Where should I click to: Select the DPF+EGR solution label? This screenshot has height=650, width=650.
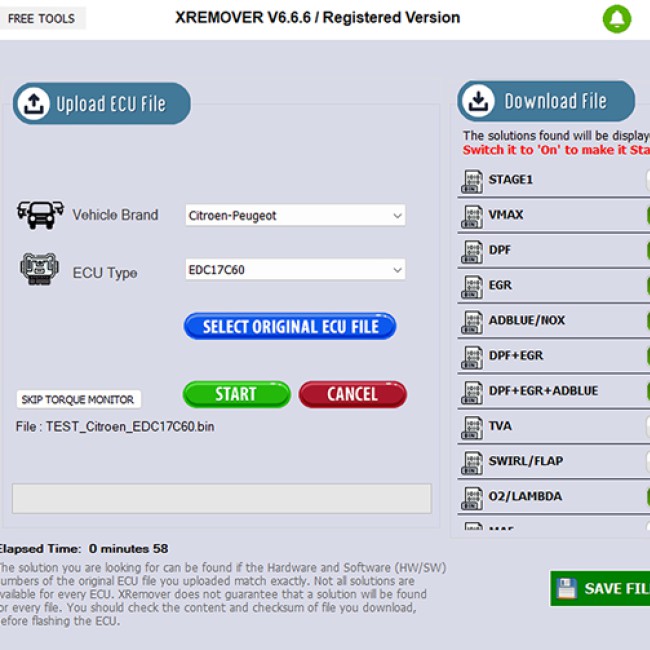click(x=516, y=355)
